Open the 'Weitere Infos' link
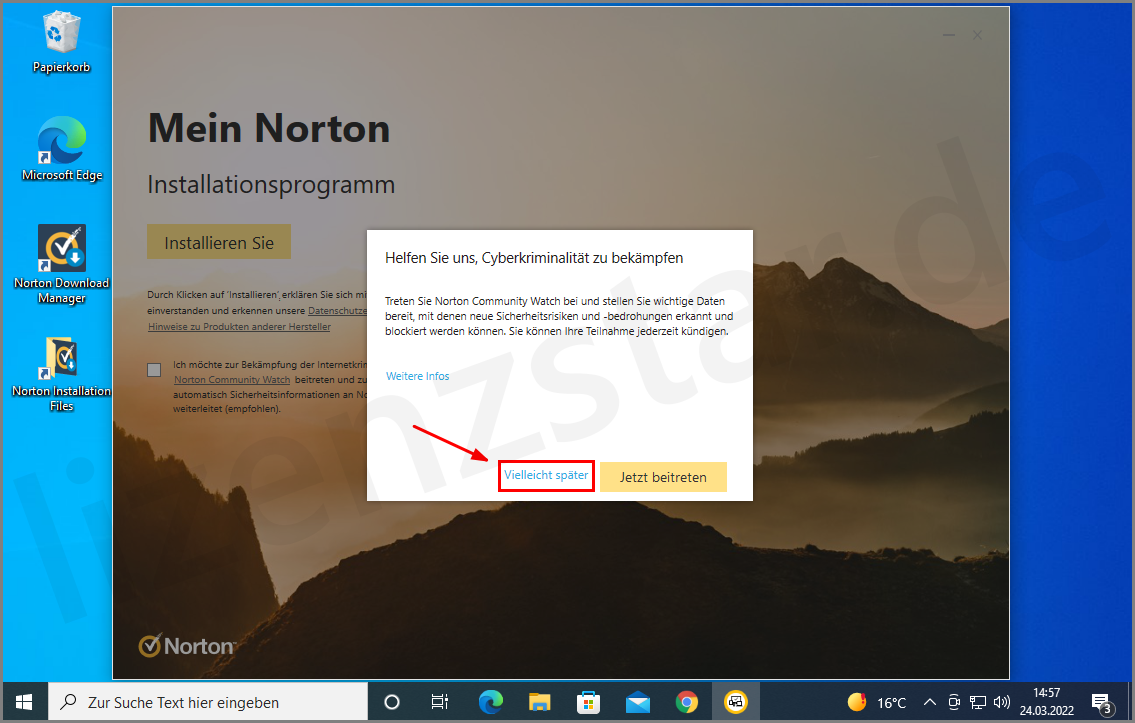 click(417, 375)
